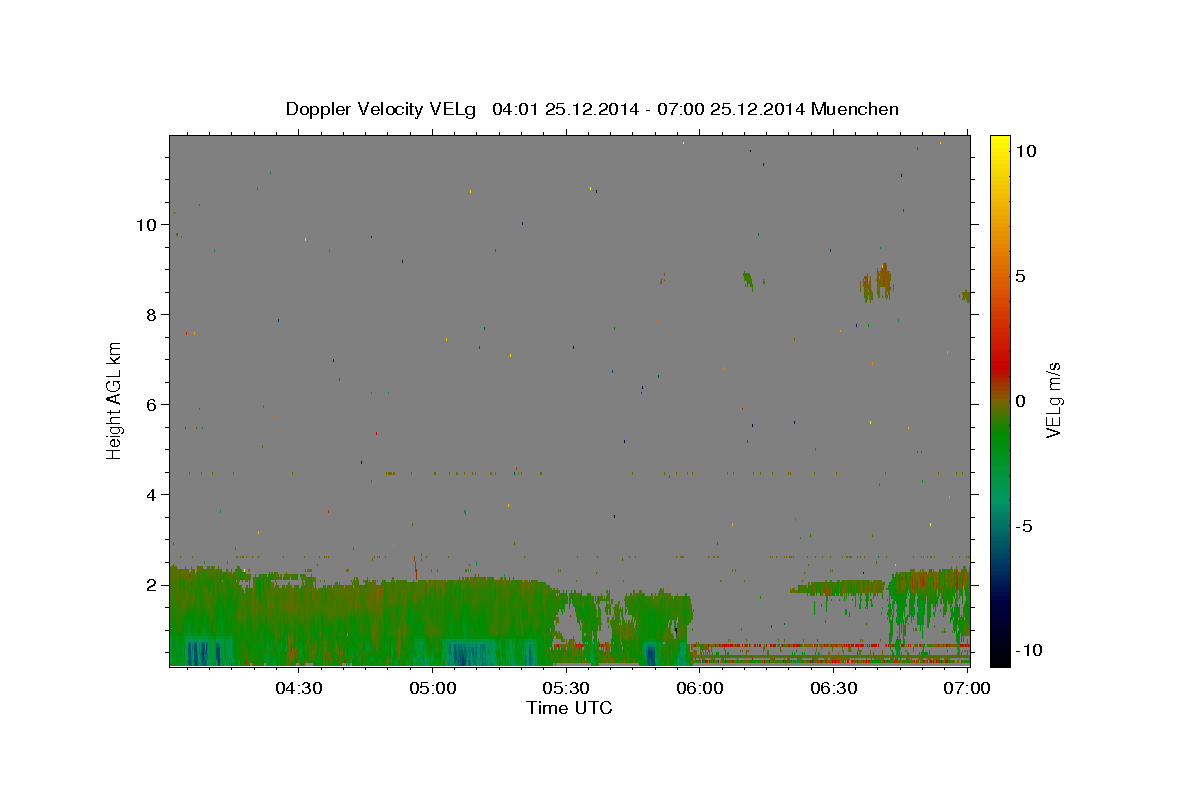1200x800 pixels.
Task: Select the date range '04:01 25.12.2014' in the title
Action: pos(567,109)
